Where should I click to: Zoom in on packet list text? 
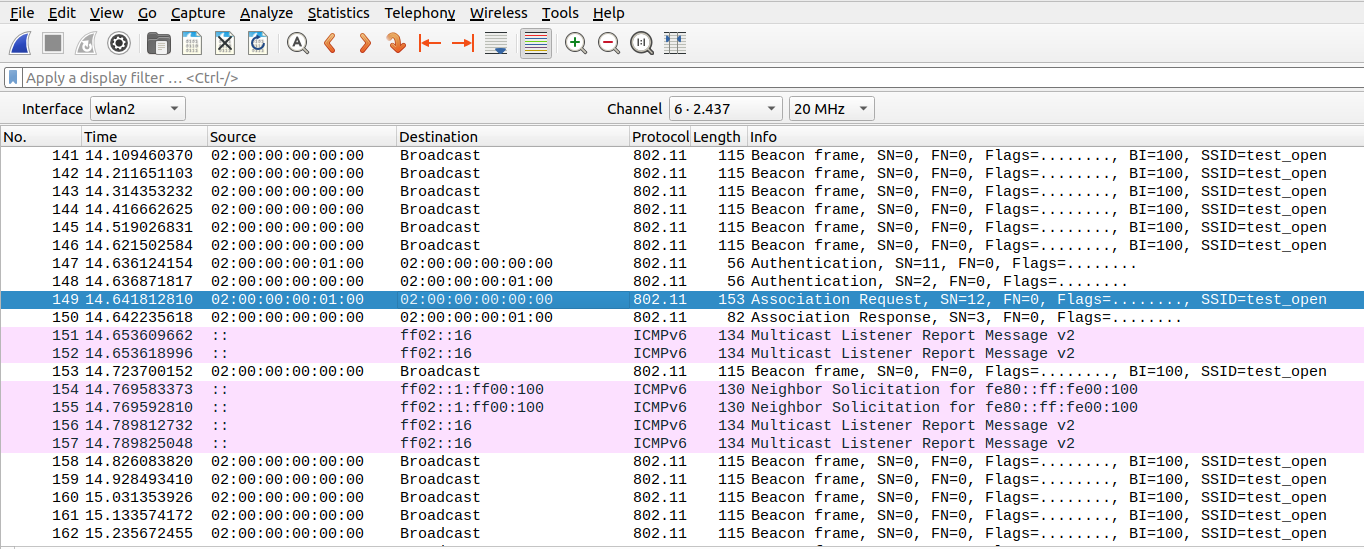(x=576, y=43)
